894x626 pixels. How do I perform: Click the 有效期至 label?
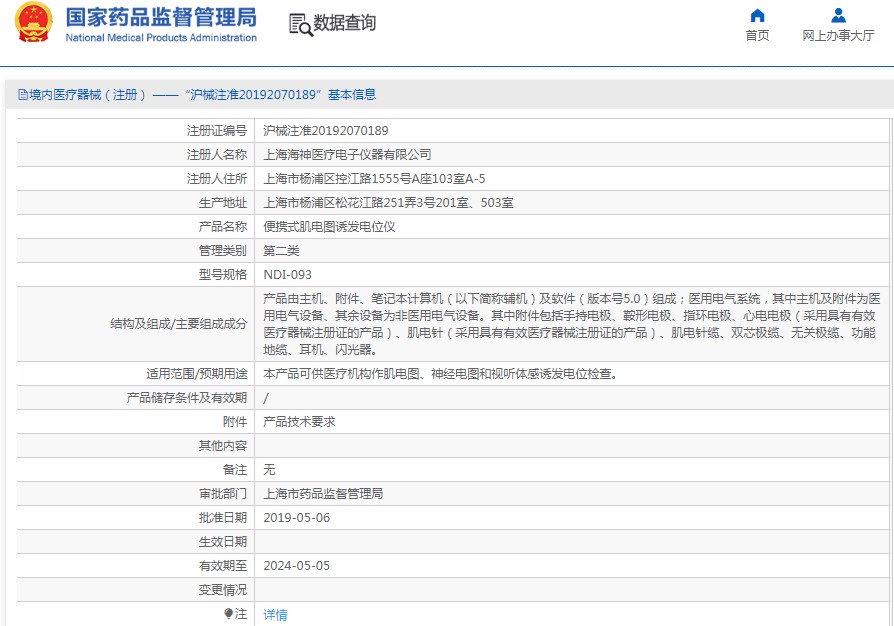pyautogui.click(x=223, y=565)
